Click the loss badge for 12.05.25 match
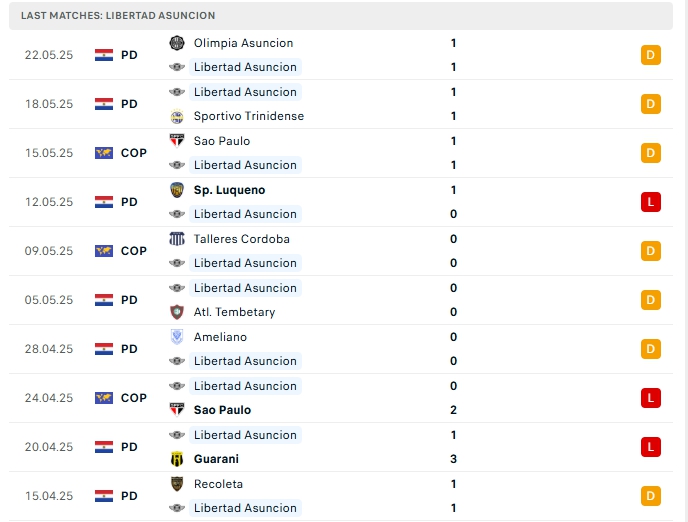Viewport: 688px width, 522px height. (651, 202)
